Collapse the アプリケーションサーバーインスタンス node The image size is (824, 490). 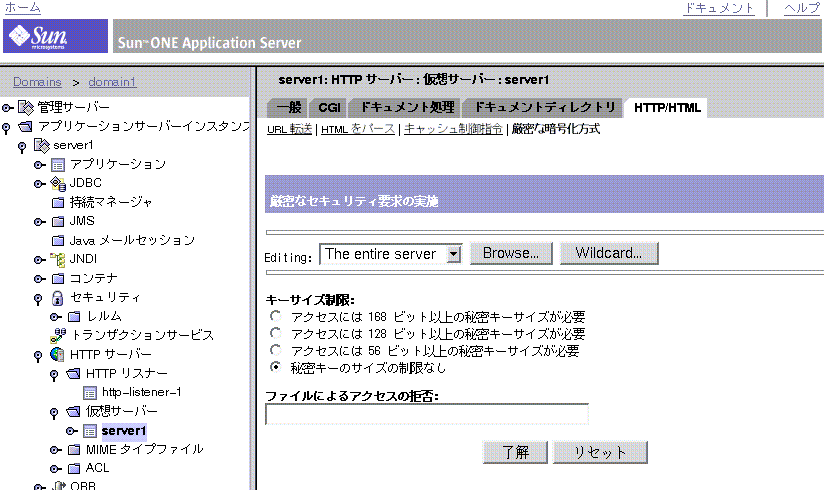(x=6, y=128)
